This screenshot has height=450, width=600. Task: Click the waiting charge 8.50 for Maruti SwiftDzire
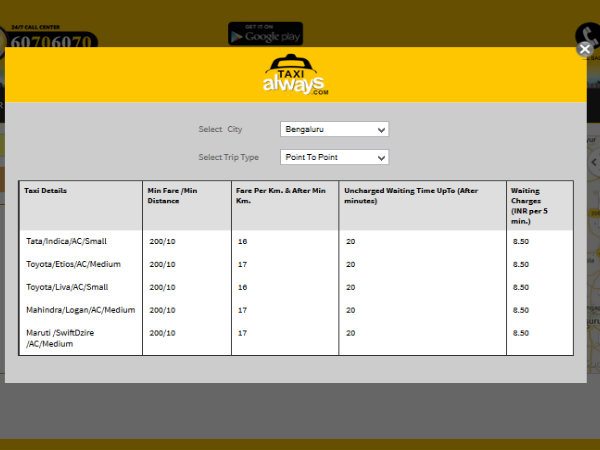(521, 333)
